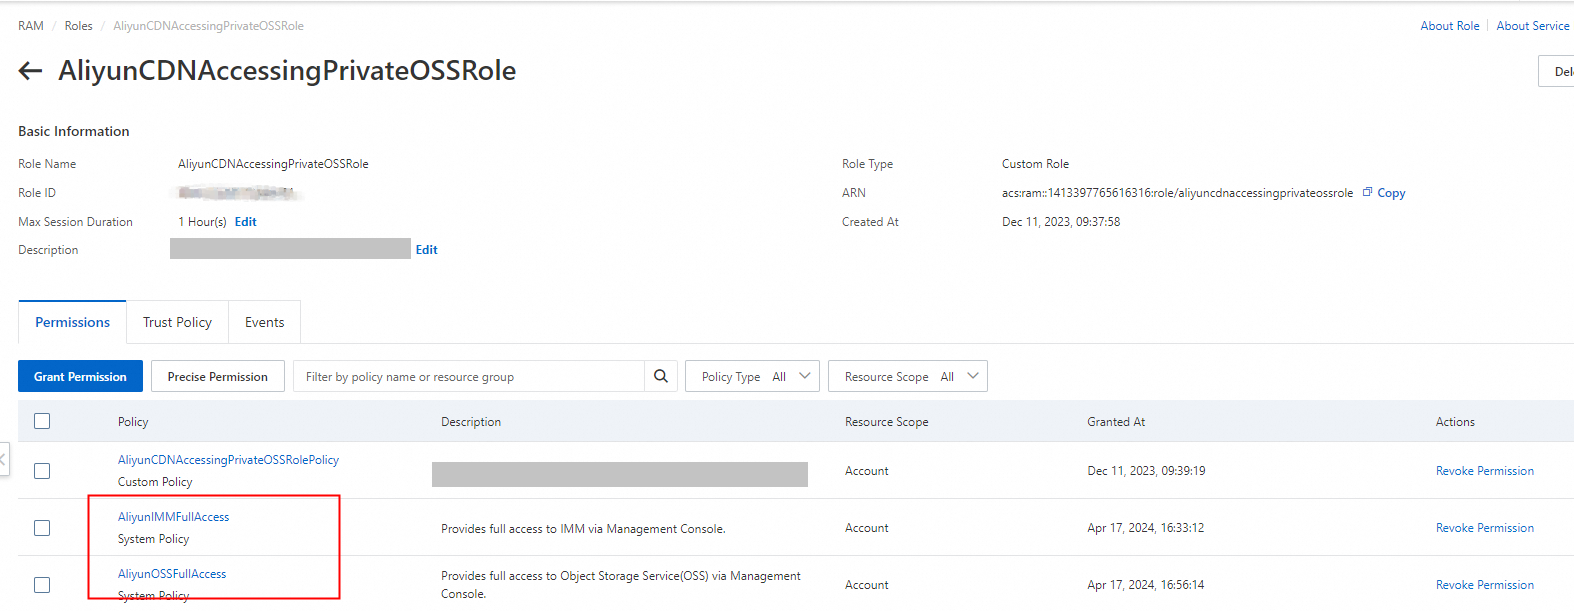Image resolution: width=1574 pixels, height=611 pixels.
Task: Edit the Max Session Duration
Action: point(246,222)
